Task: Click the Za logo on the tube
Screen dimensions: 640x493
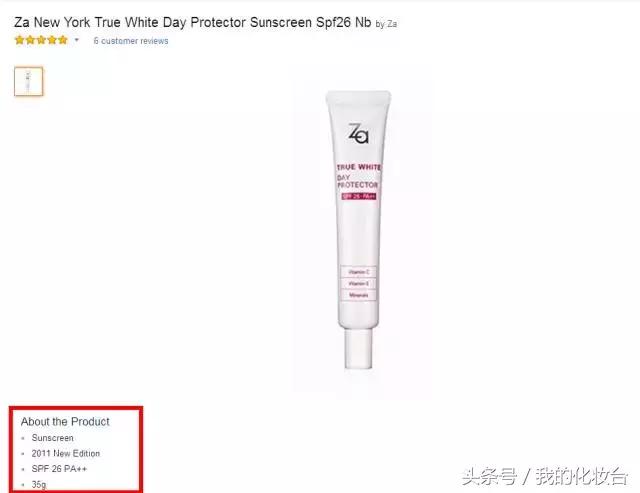Action: tap(358, 133)
